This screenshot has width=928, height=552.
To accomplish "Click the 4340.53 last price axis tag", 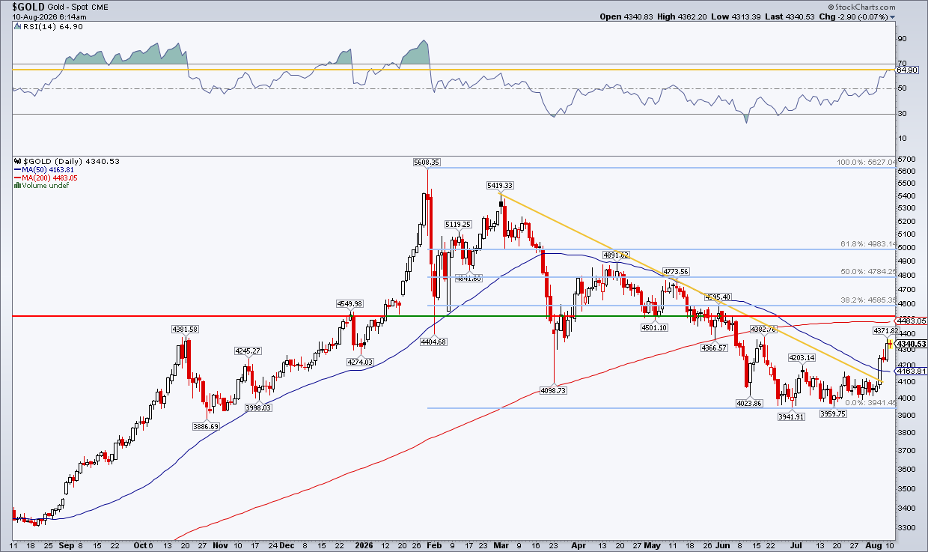I will [910, 344].
